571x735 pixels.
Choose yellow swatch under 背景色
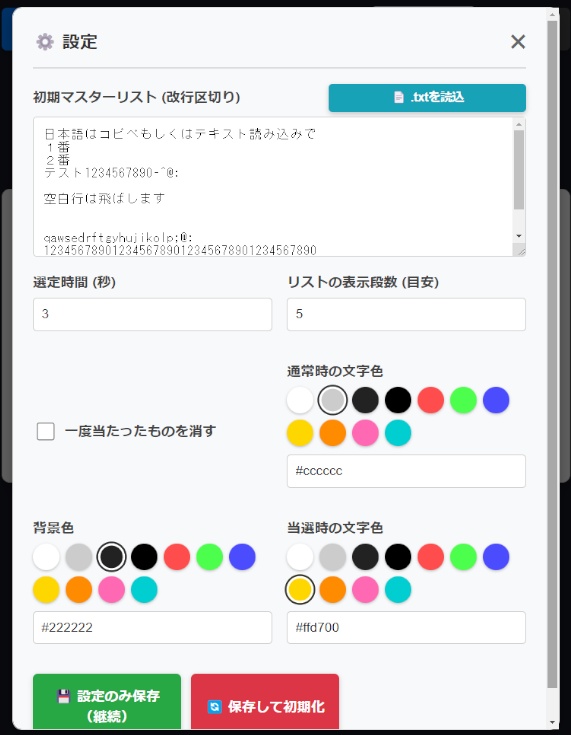point(46,590)
